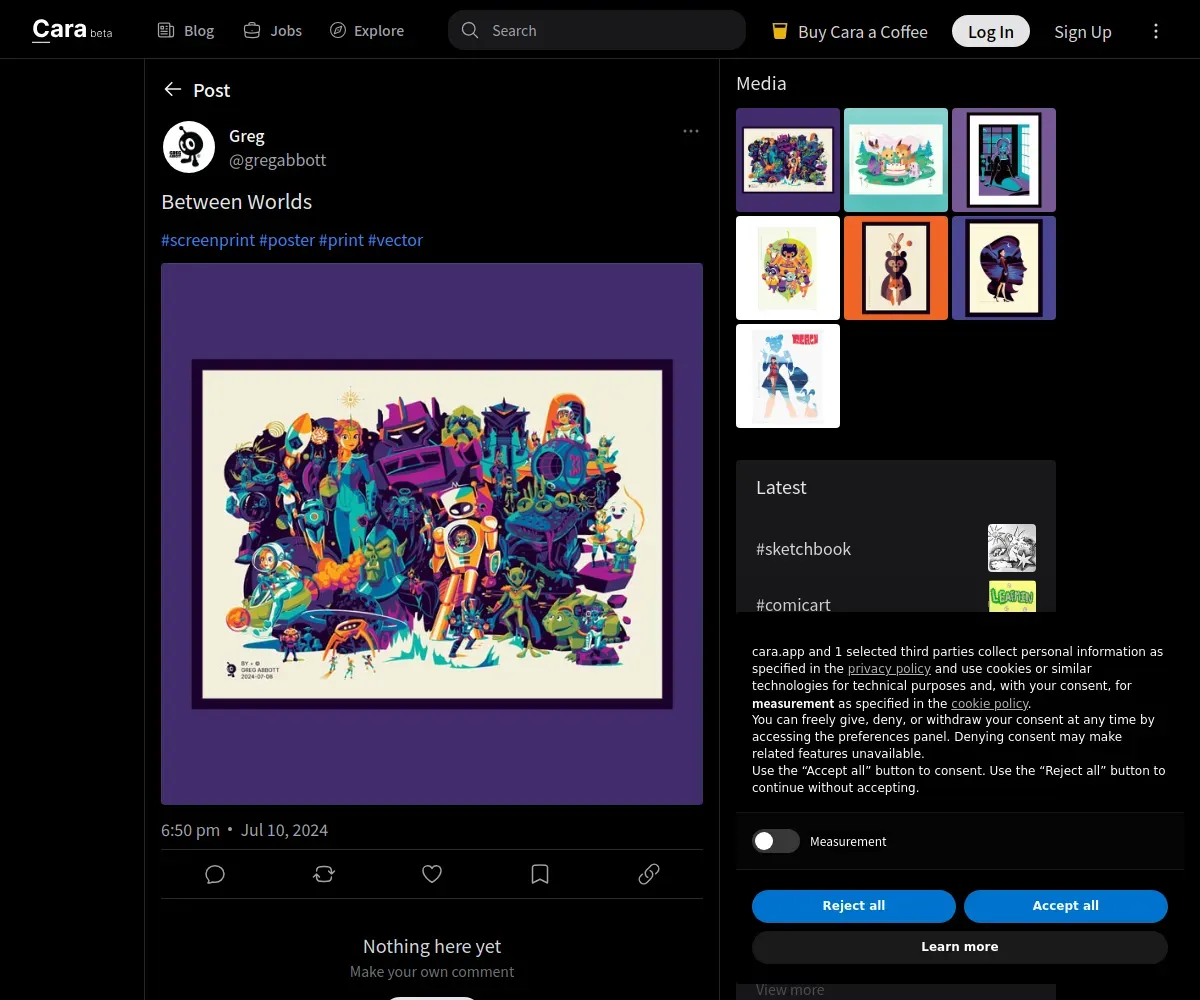Open the #poster hashtag
Screen dimensions: 1200x1000
pyautogui.click(x=287, y=240)
